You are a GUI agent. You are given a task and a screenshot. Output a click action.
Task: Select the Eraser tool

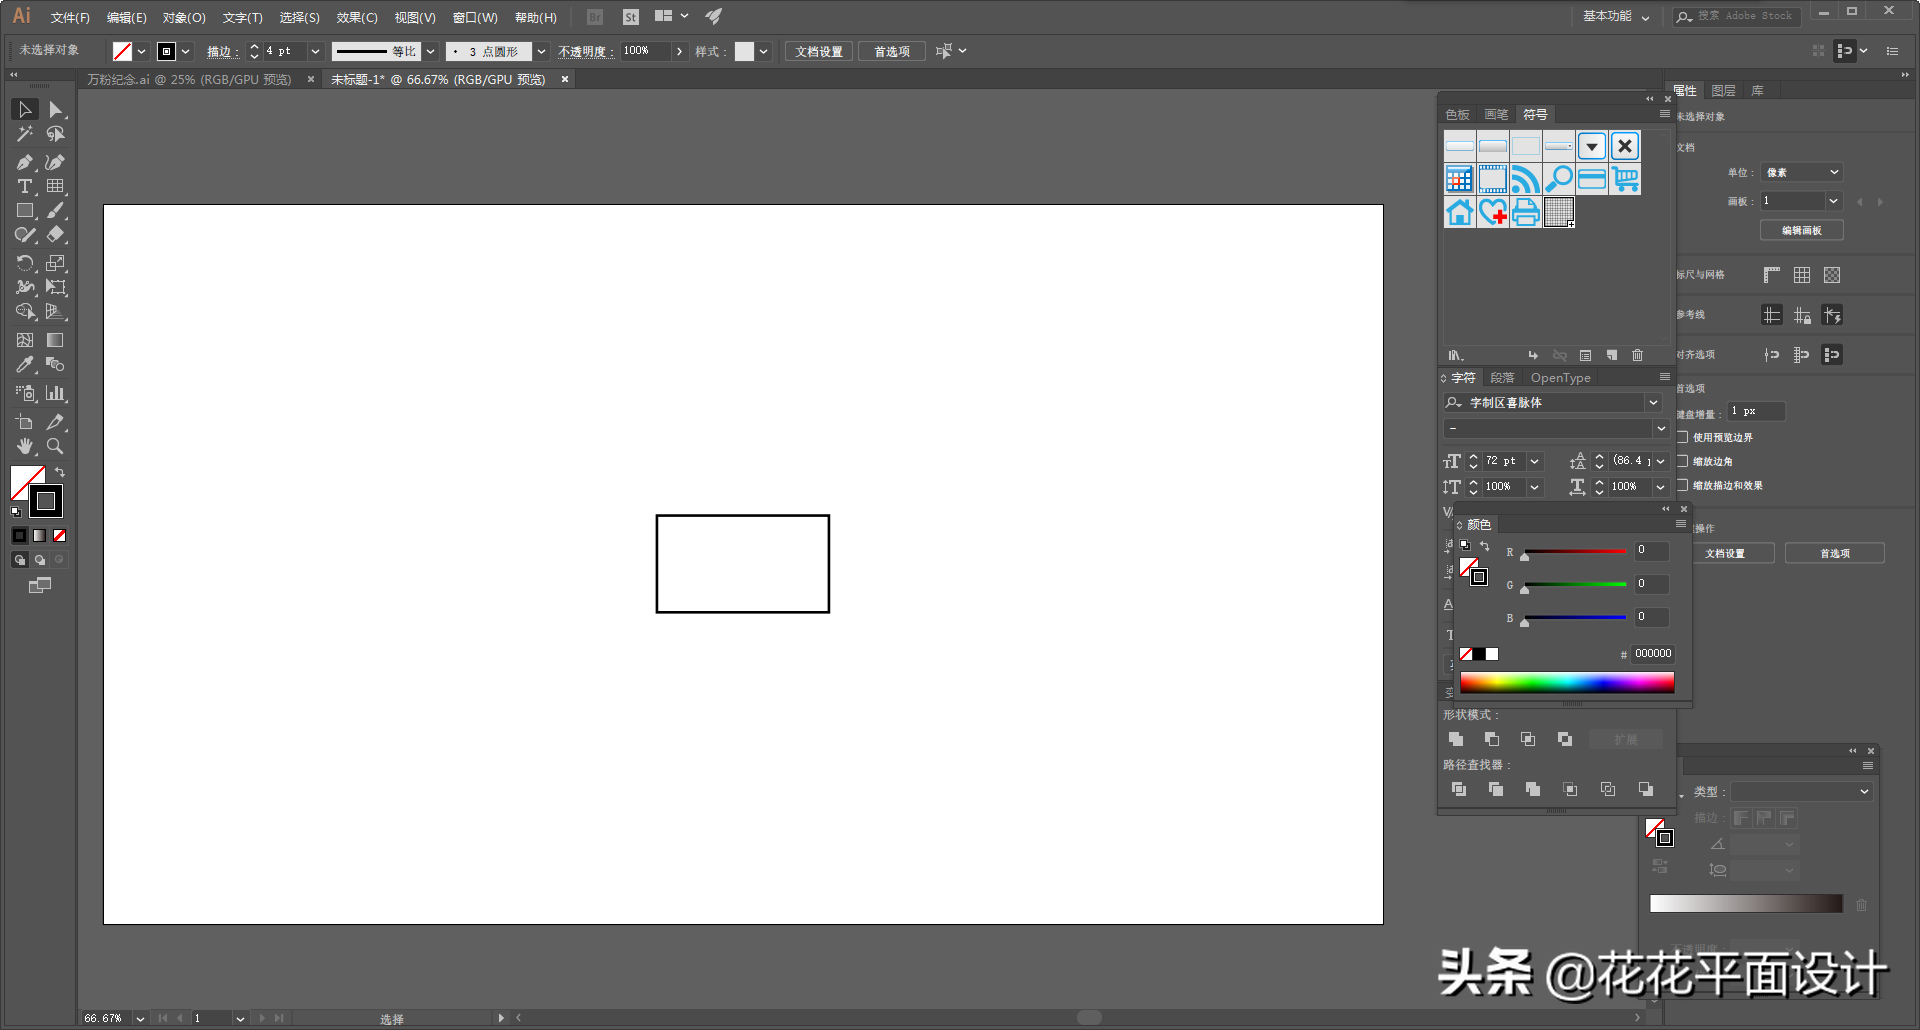56,235
